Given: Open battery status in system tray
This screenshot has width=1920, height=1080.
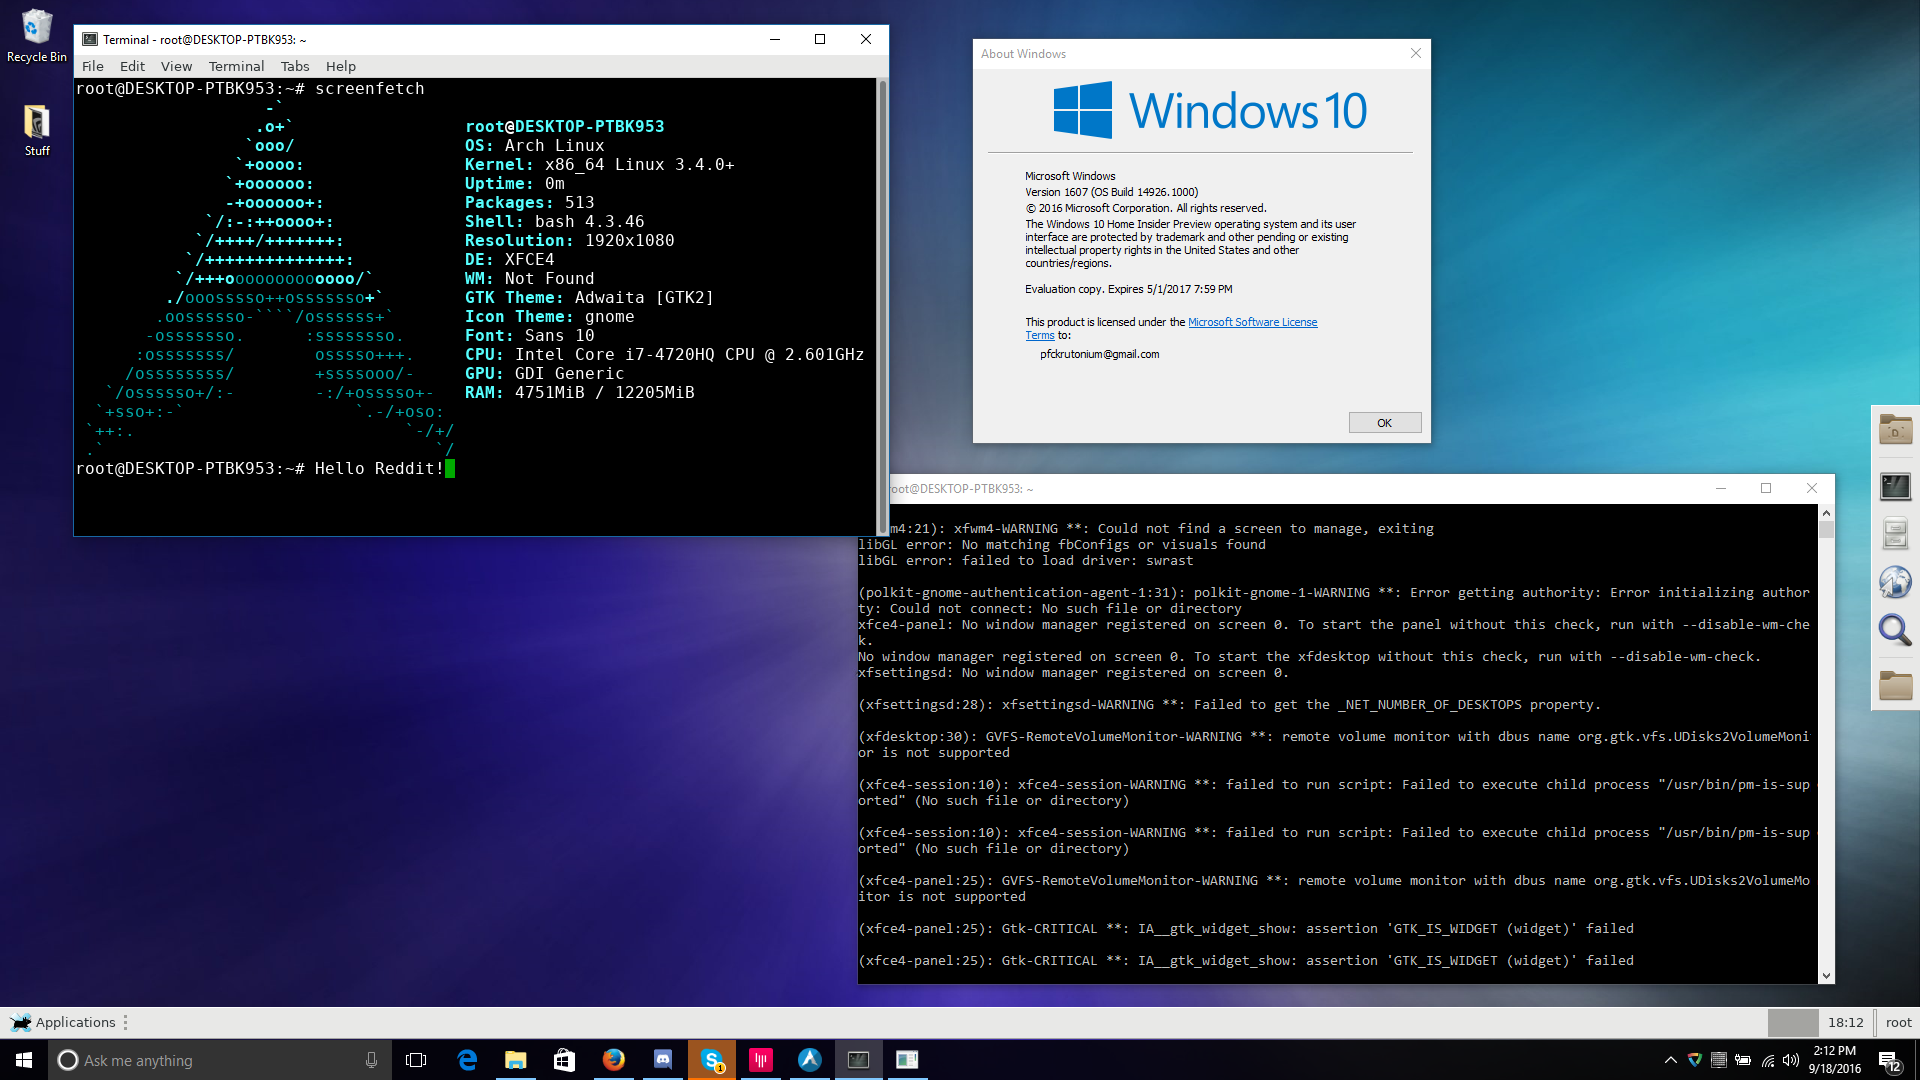Looking at the screenshot, I should [1743, 1060].
